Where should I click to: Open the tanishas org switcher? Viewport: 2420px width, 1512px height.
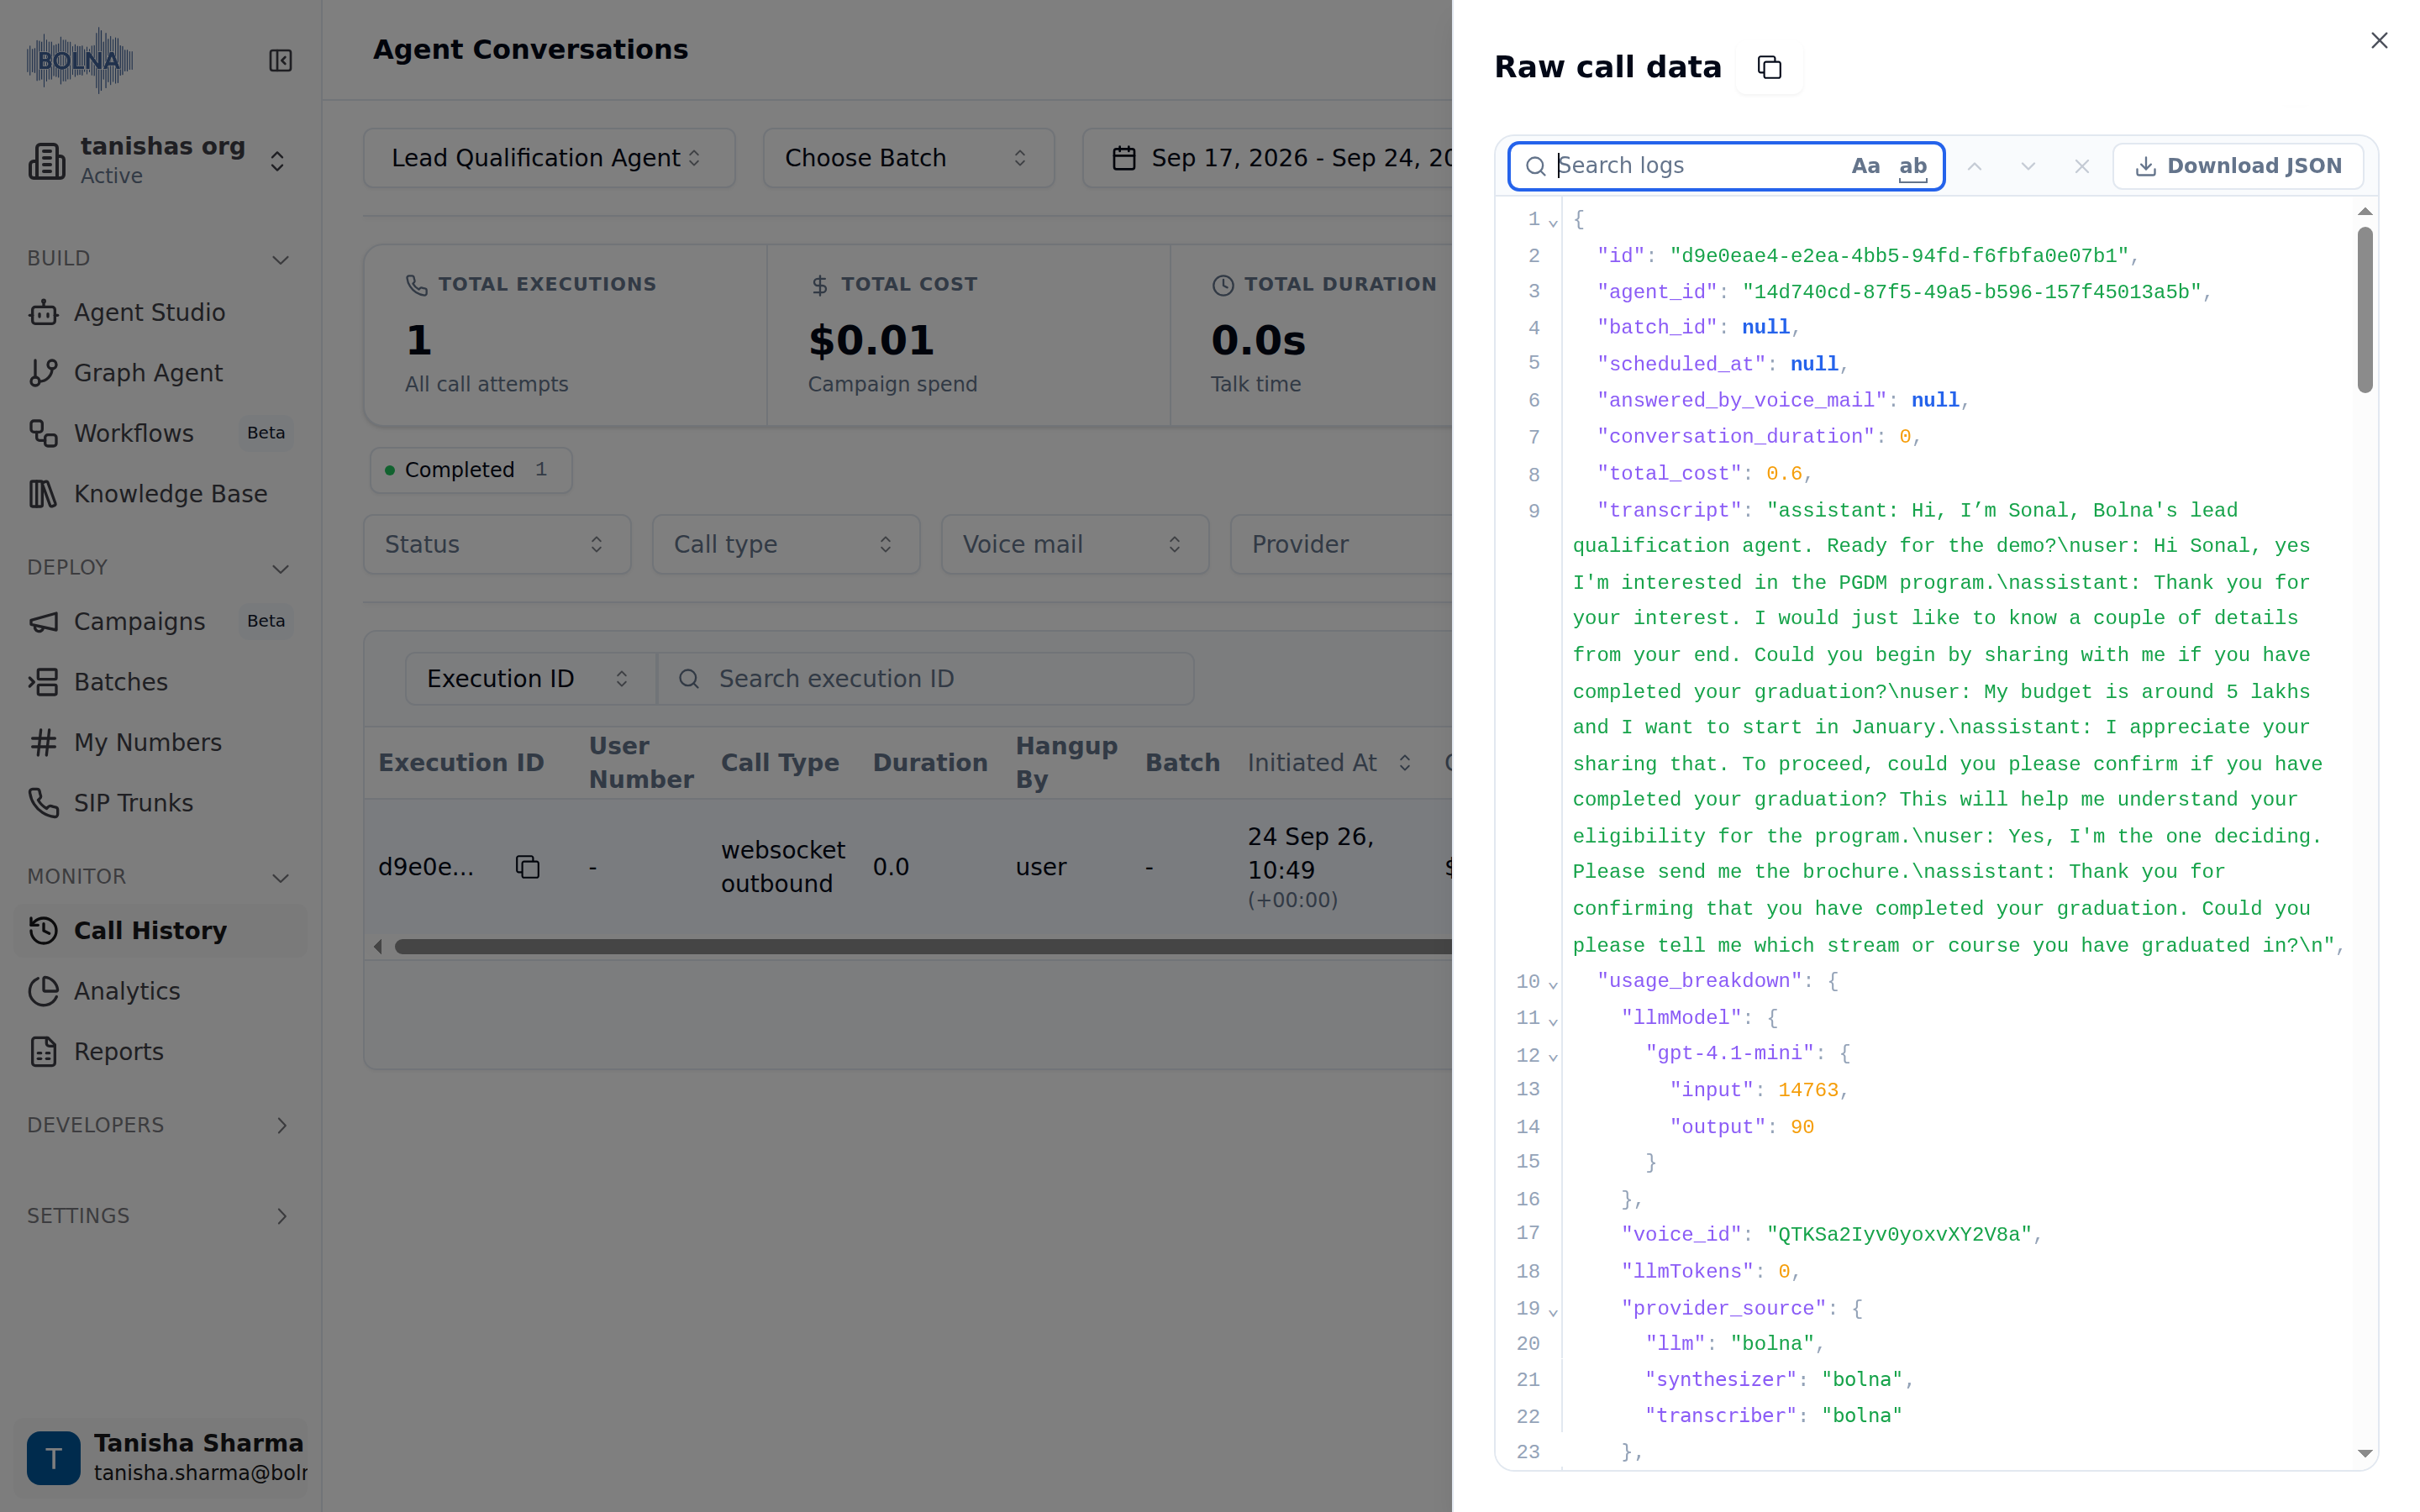(x=161, y=160)
